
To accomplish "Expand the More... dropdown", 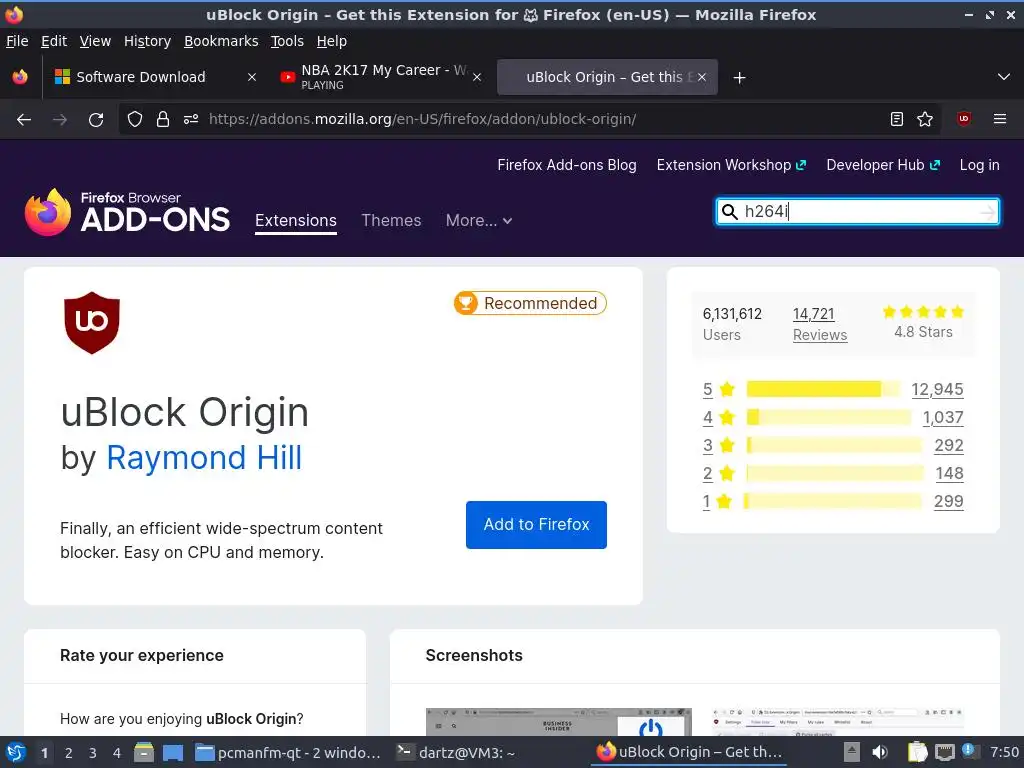I will [479, 221].
